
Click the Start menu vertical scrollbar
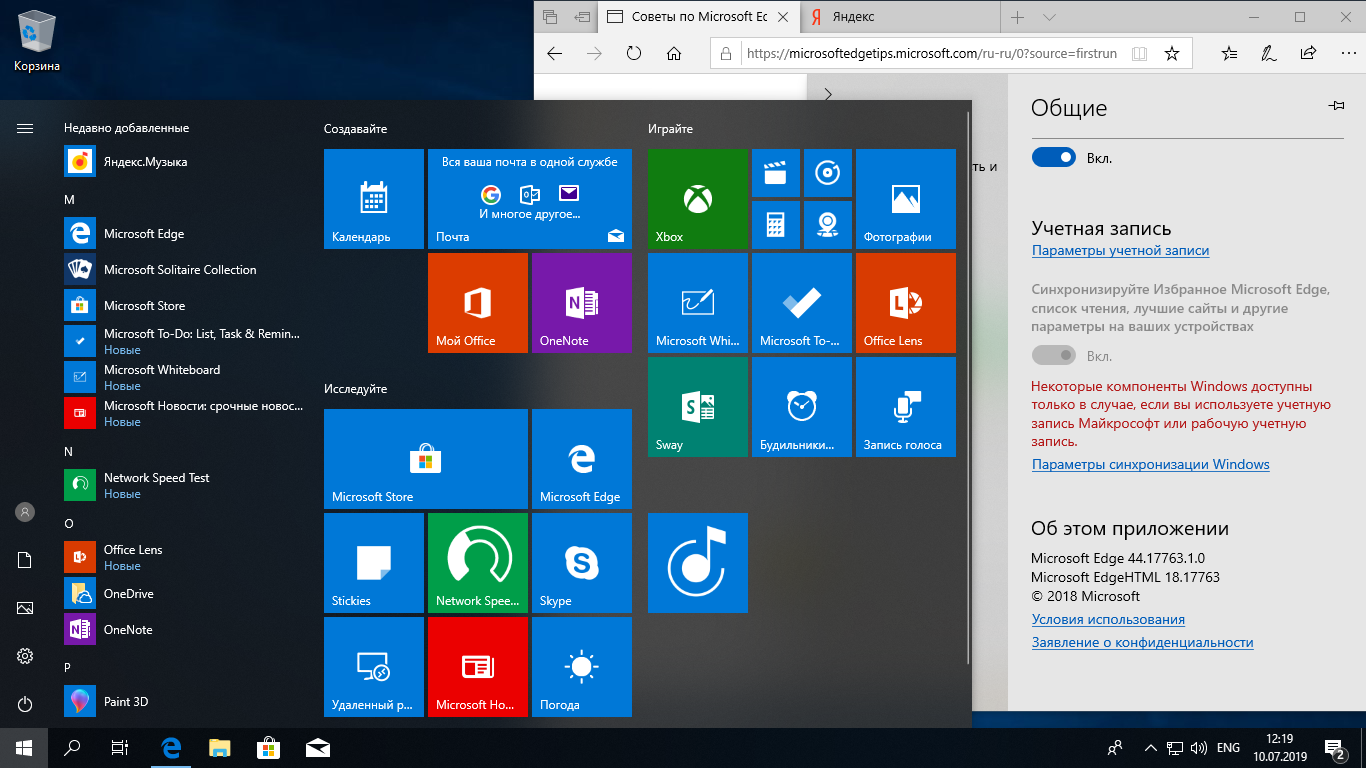point(967,388)
